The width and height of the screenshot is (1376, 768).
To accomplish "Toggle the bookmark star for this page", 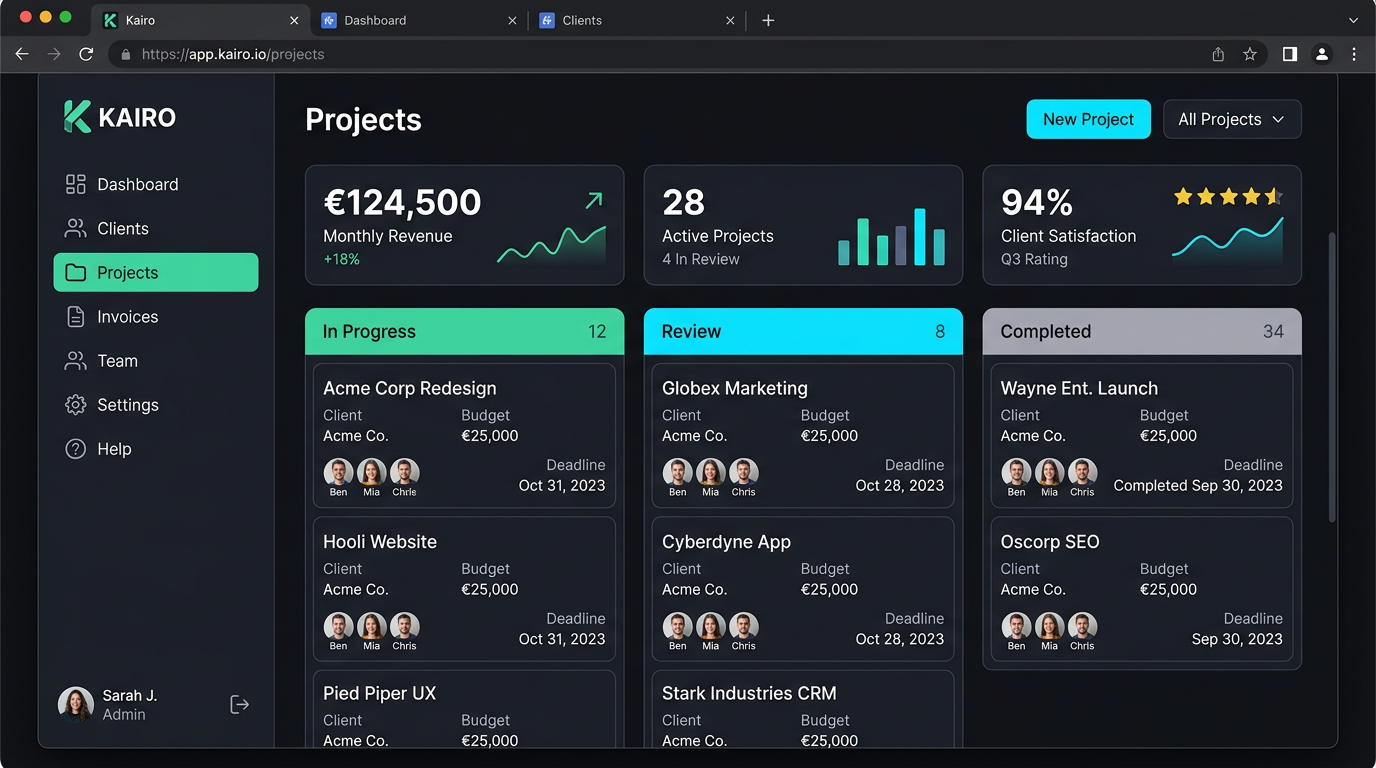I will point(1250,54).
